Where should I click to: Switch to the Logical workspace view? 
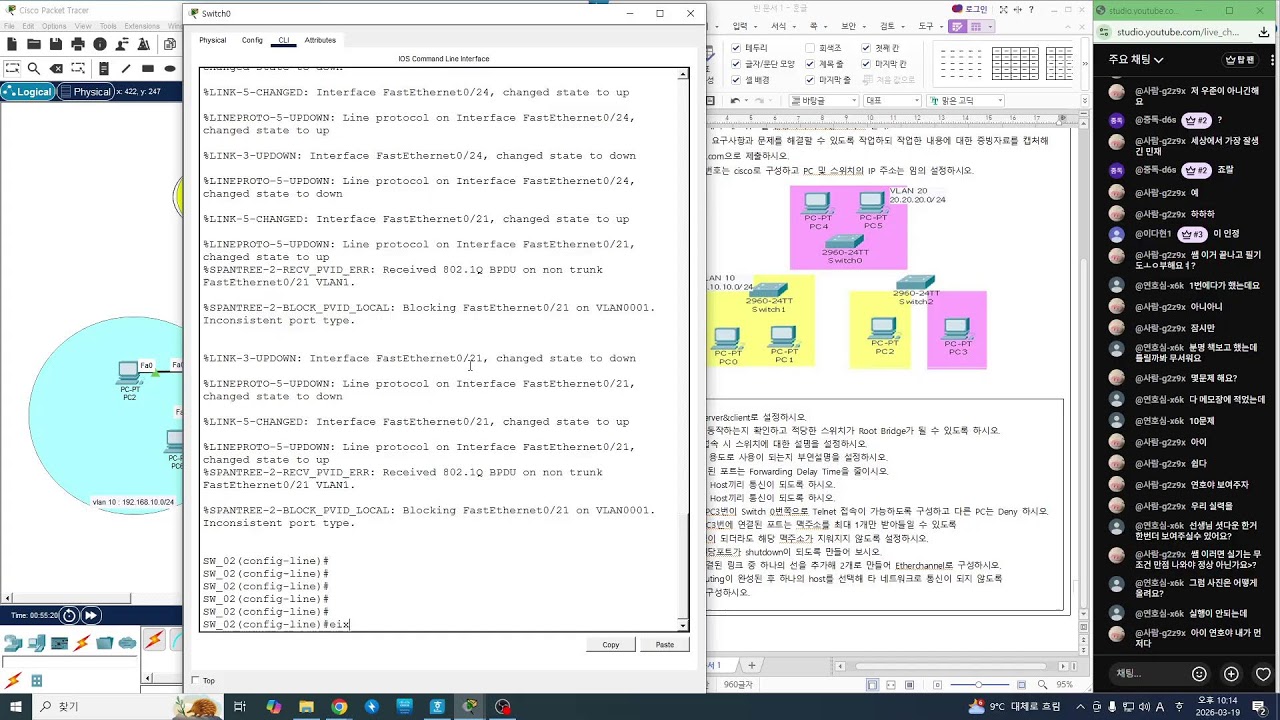28,92
